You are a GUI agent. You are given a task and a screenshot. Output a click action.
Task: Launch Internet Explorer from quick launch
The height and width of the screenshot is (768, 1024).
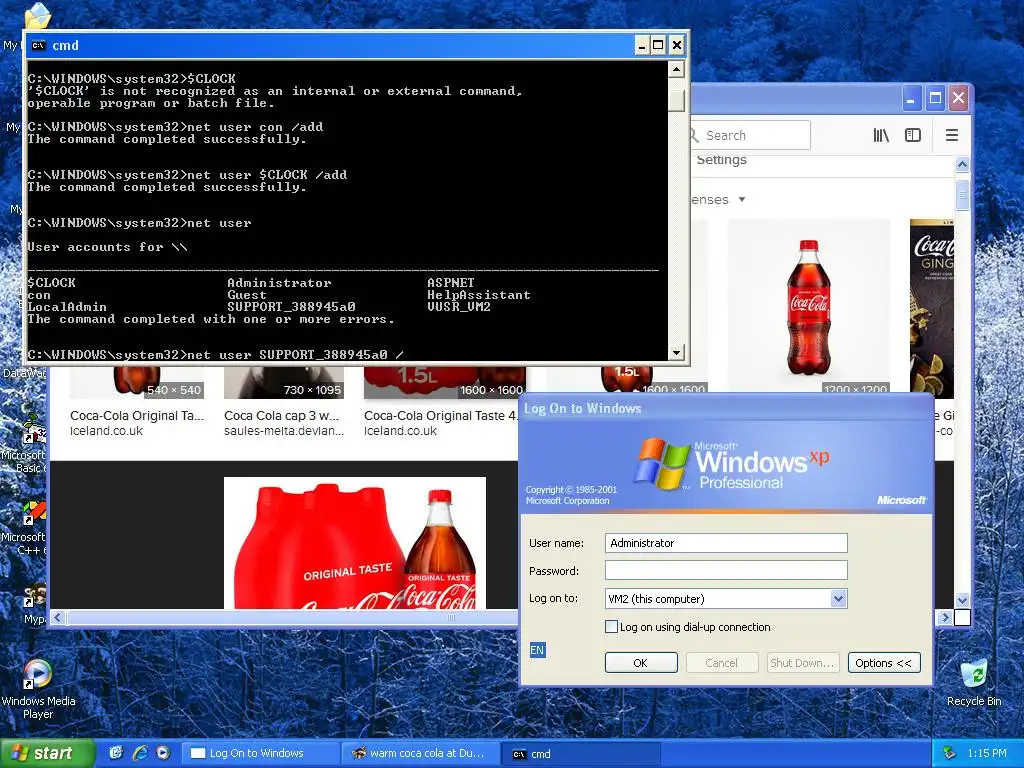point(140,753)
